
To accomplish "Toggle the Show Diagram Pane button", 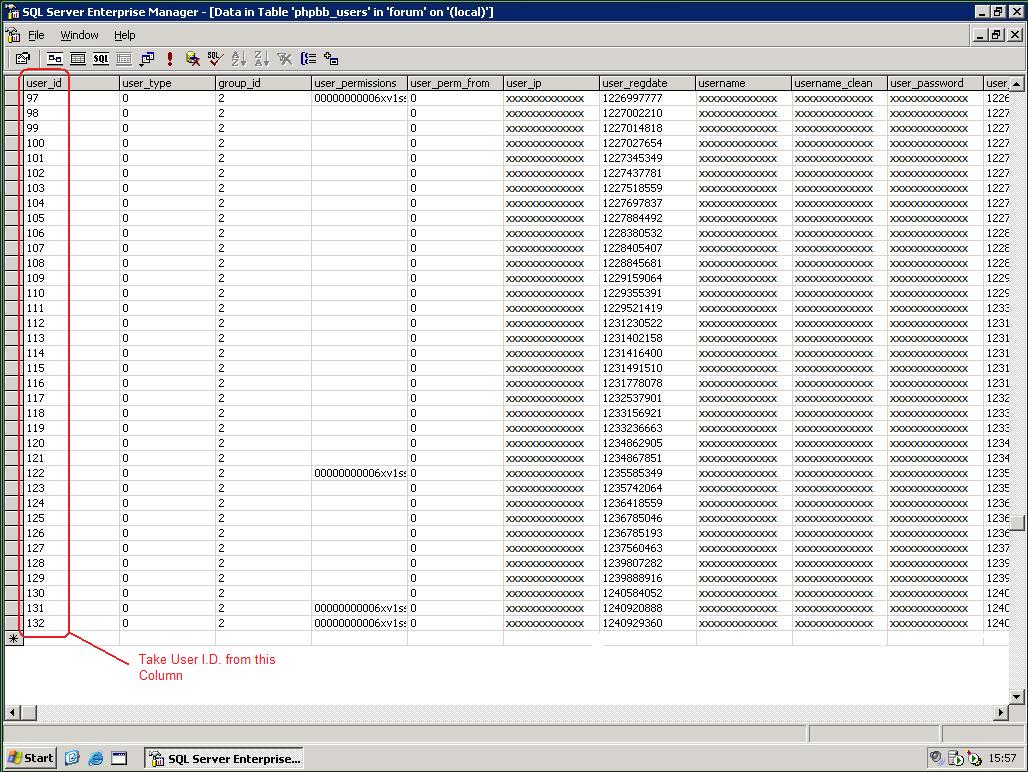I will pyautogui.click(x=55, y=59).
